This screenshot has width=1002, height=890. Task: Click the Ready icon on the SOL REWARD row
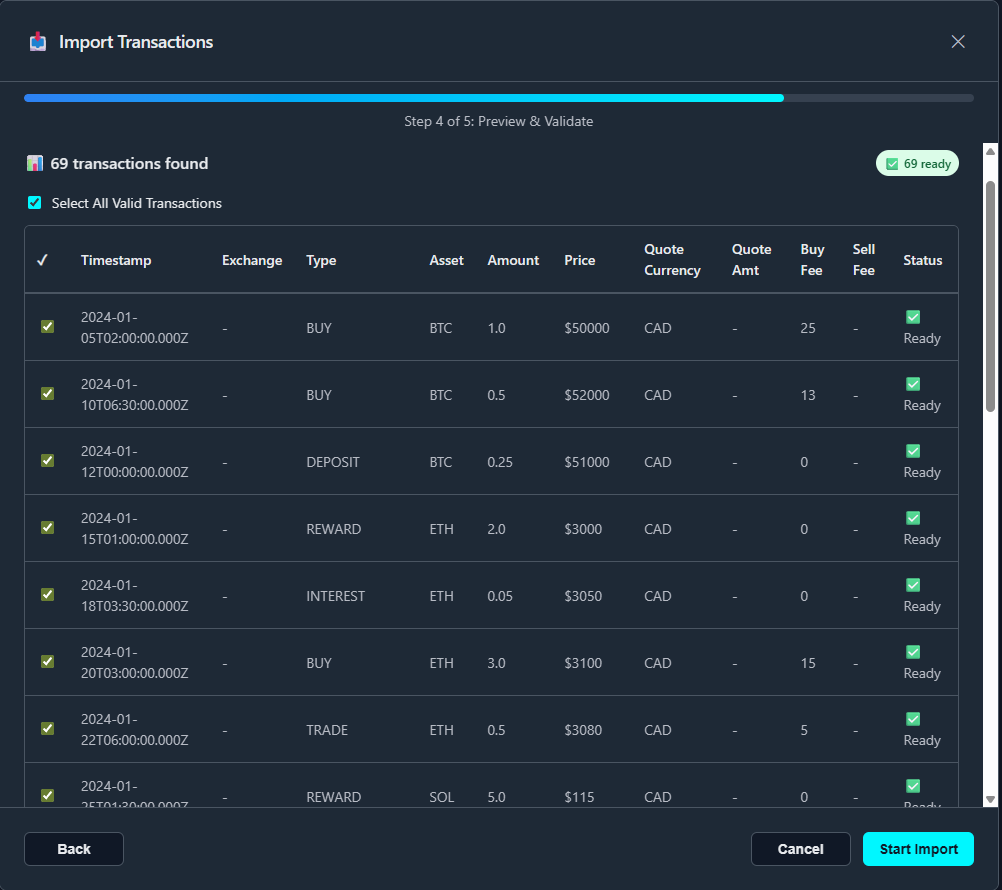coord(913,786)
